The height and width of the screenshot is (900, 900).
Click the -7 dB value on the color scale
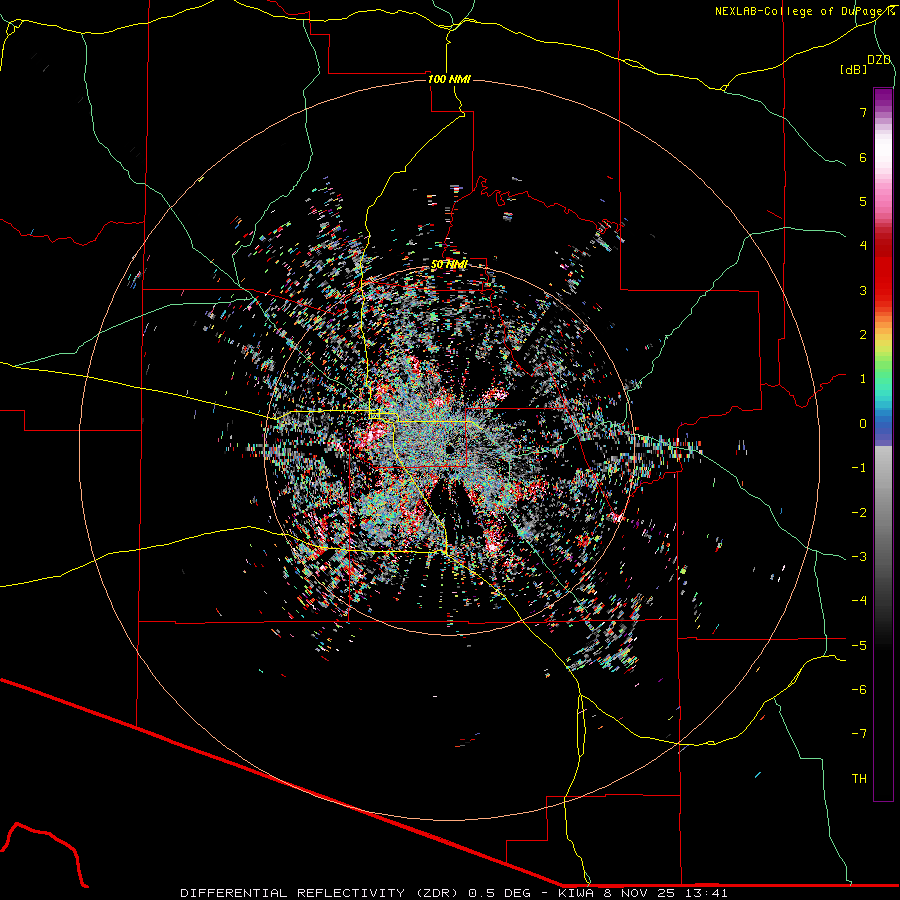point(859,734)
